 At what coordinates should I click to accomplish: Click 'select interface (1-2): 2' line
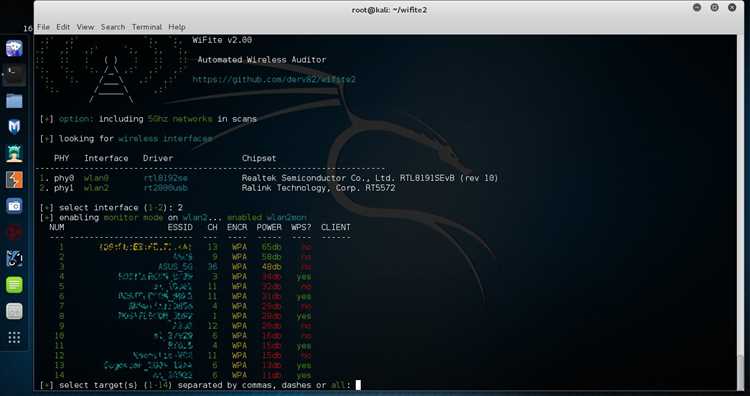point(111,208)
